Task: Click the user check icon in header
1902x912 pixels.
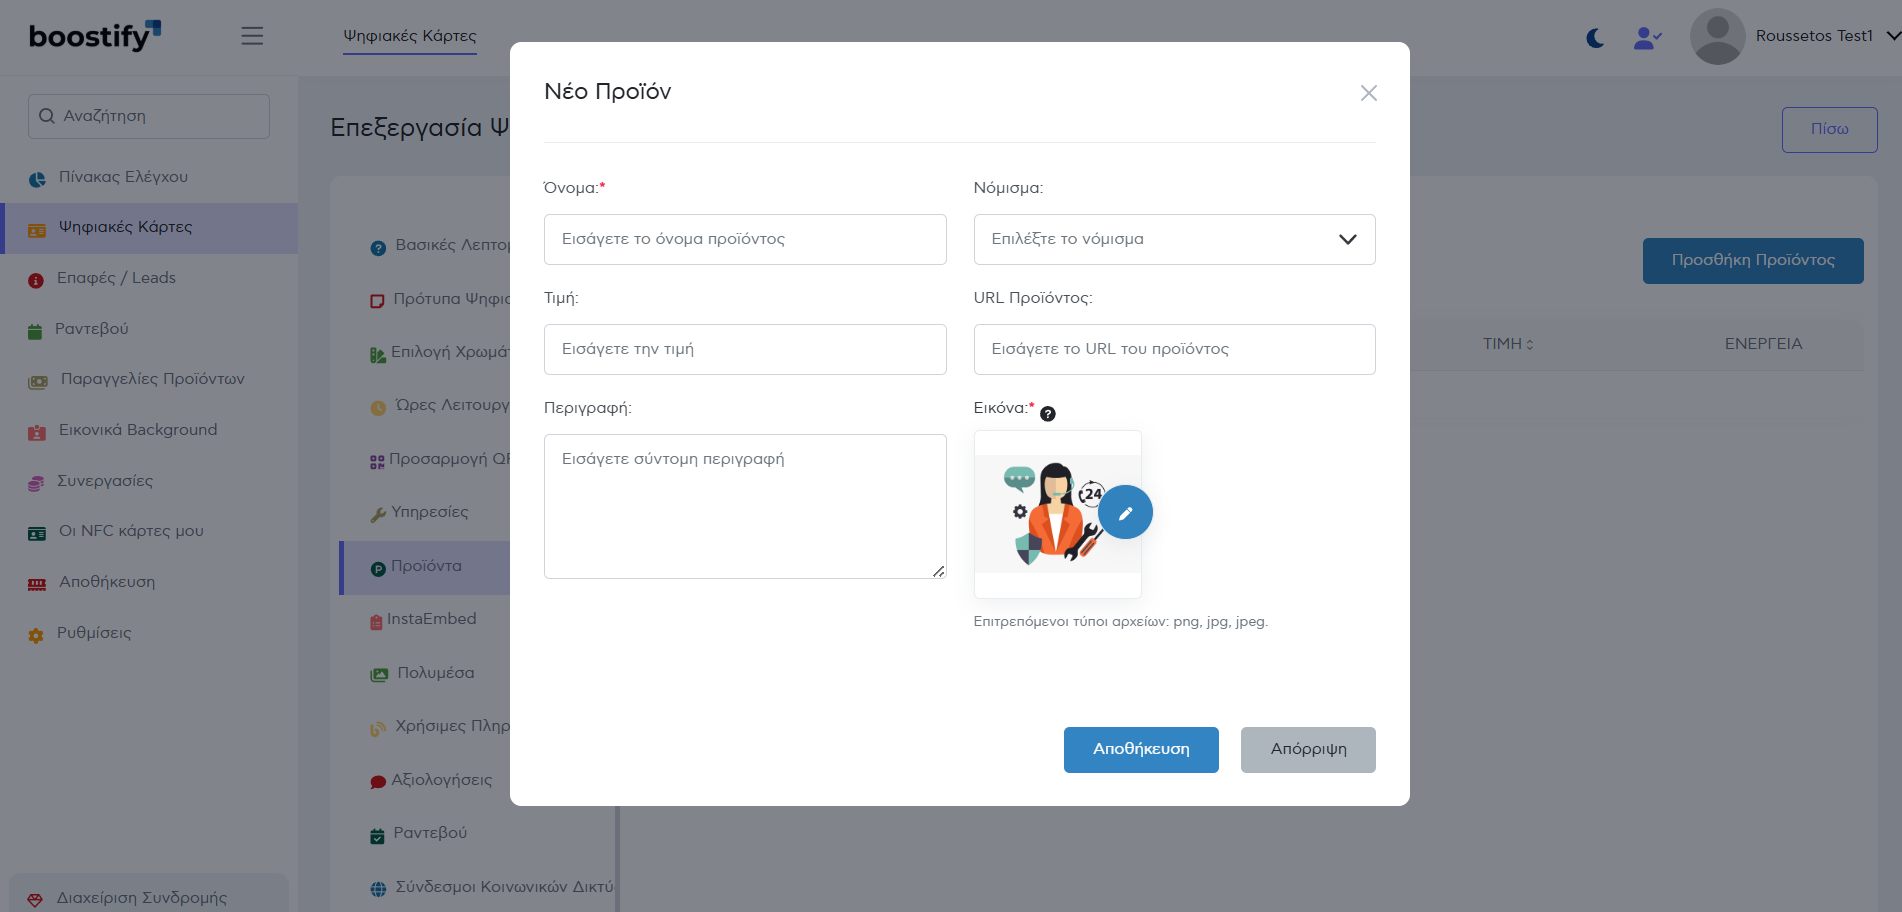Action: (x=1646, y=38)
